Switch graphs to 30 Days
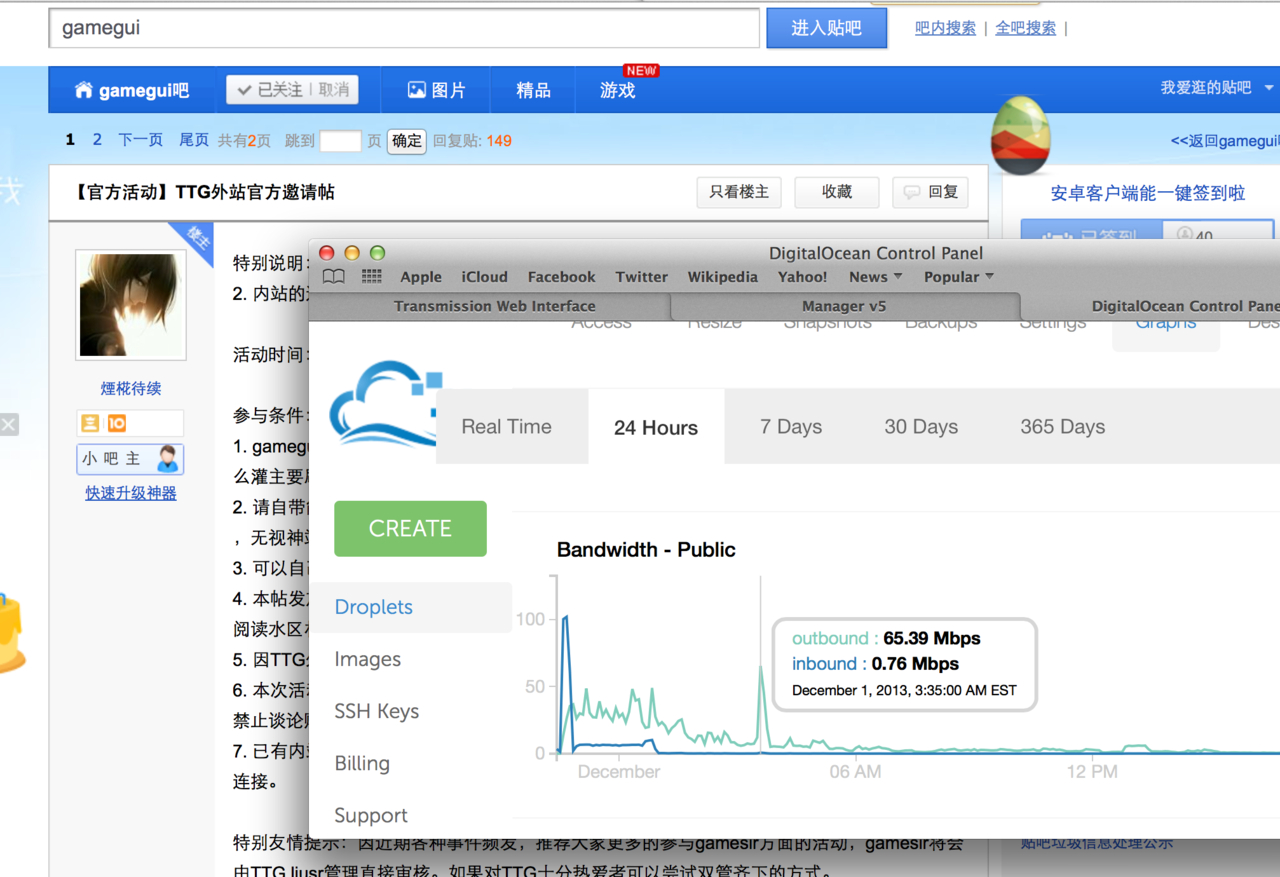Viewport: 1280px width, 877px height. pos(921,427)
